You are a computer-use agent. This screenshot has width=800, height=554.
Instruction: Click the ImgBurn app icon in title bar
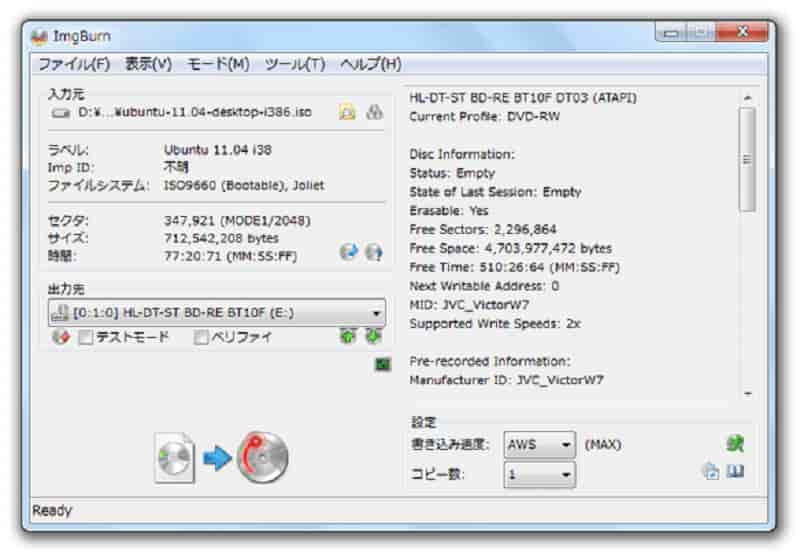[39, 37]
